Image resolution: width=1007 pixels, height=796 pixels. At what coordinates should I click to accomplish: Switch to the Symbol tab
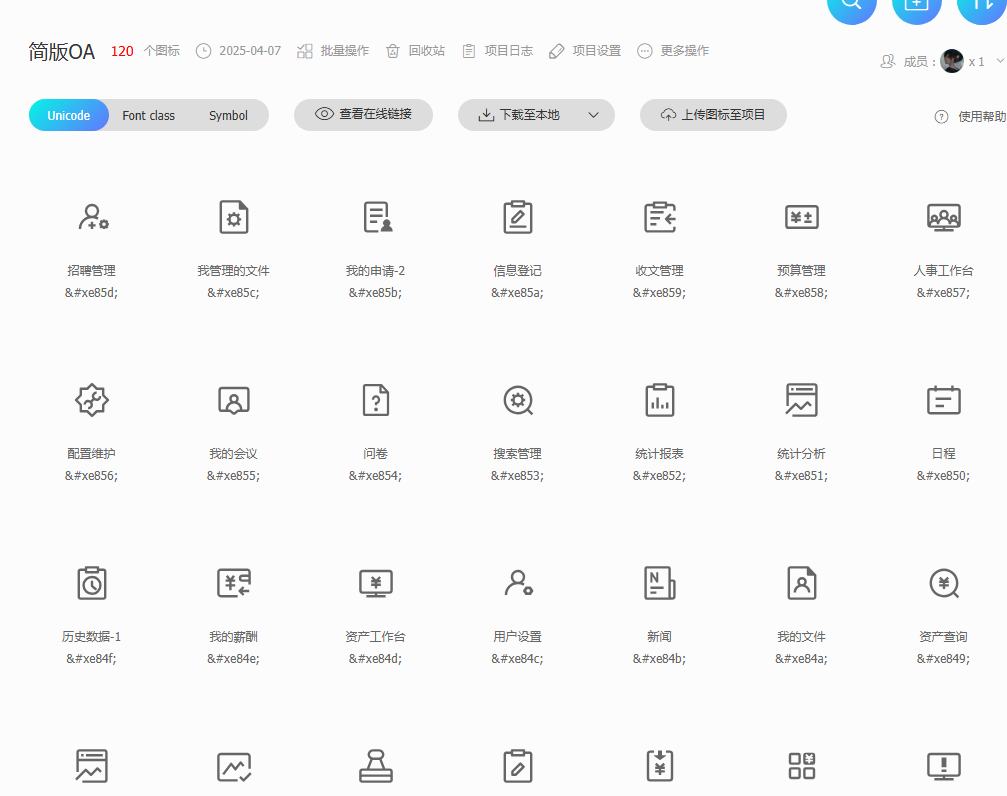pos(228,116)
